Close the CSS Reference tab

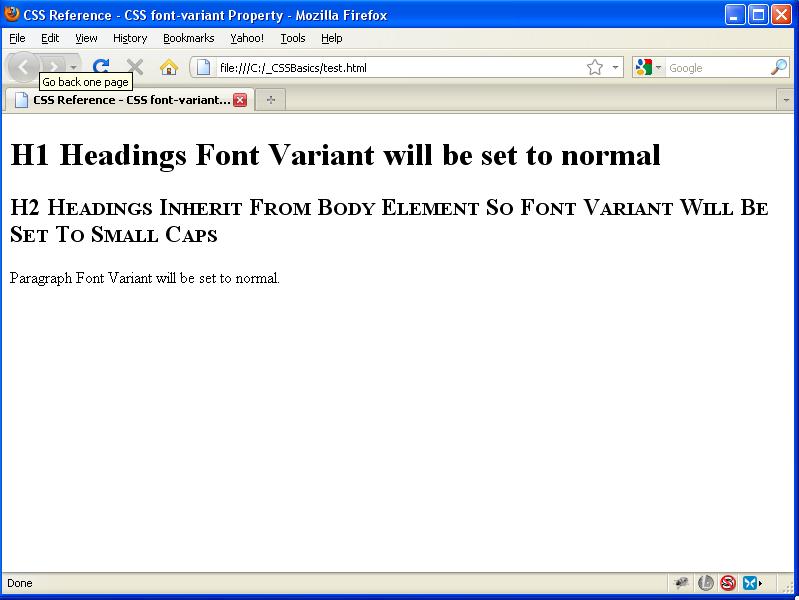click(x=240, y=100)
